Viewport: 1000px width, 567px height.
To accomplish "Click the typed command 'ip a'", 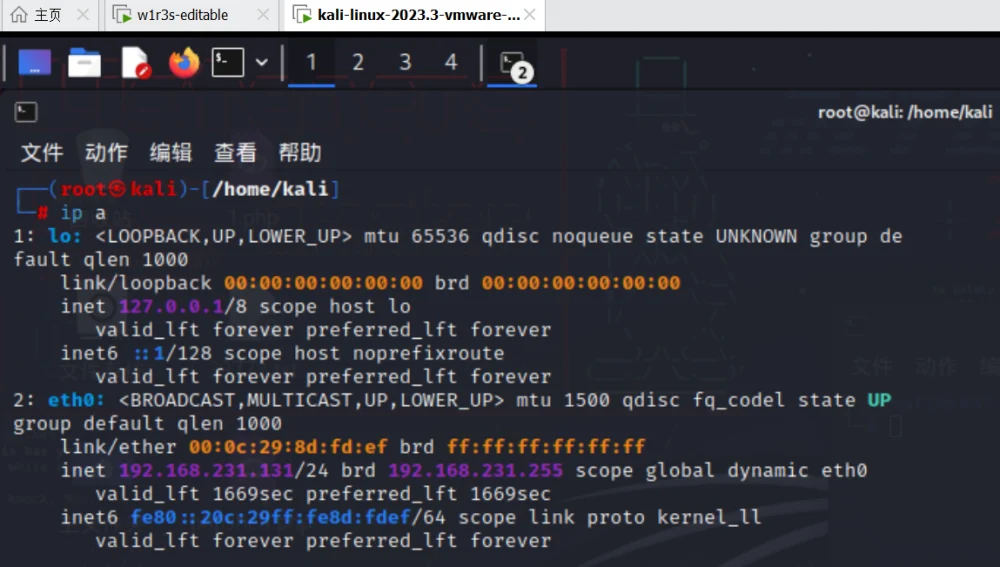I will 83,213.
